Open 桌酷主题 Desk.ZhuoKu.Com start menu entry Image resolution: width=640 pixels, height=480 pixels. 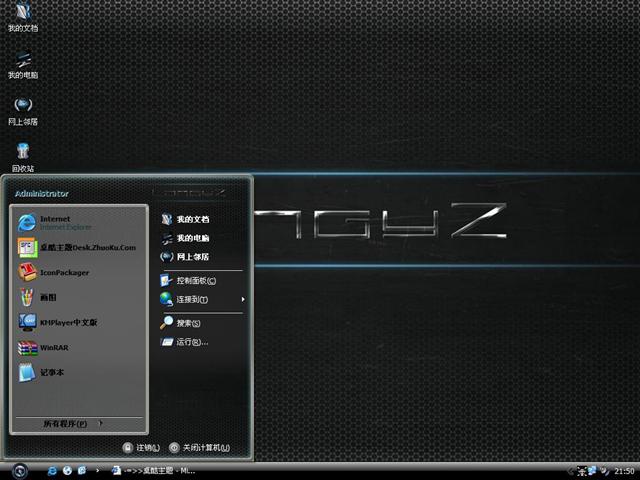click(78, 248)
